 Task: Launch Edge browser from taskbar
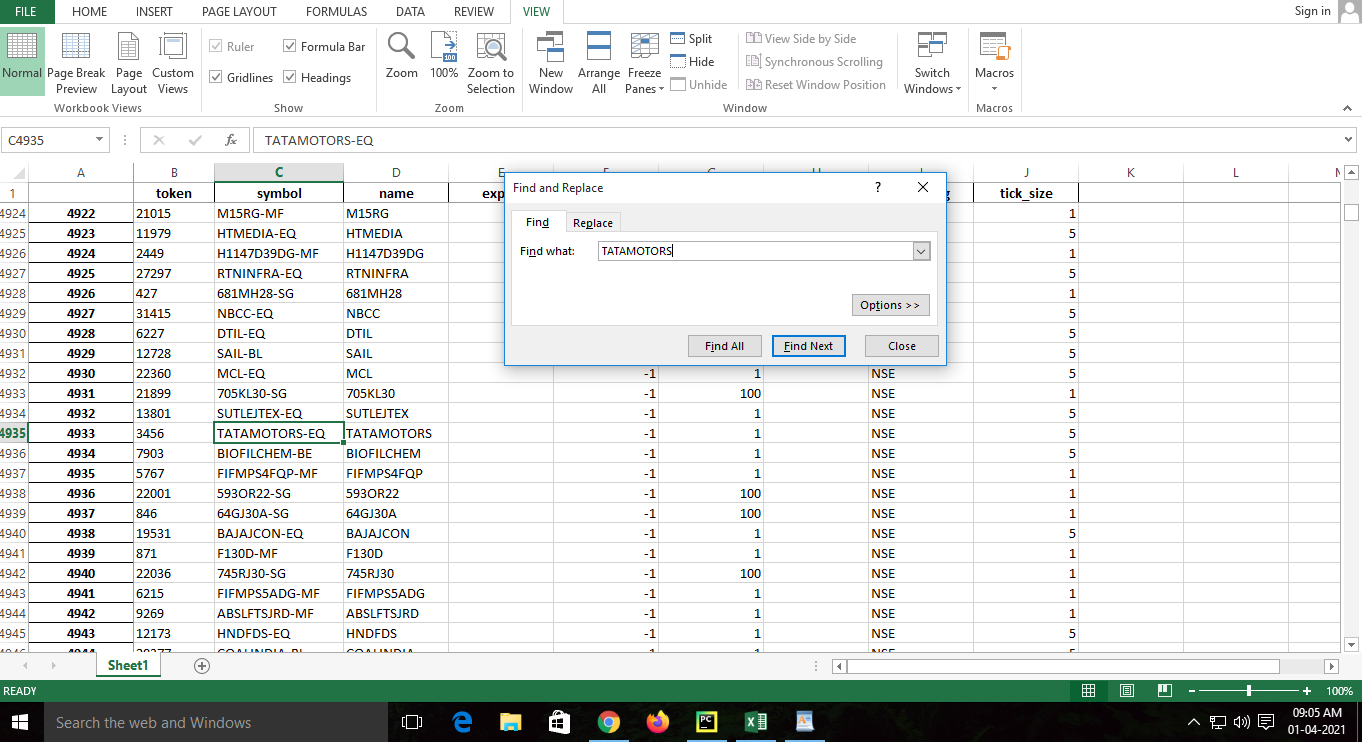point(462,722)
